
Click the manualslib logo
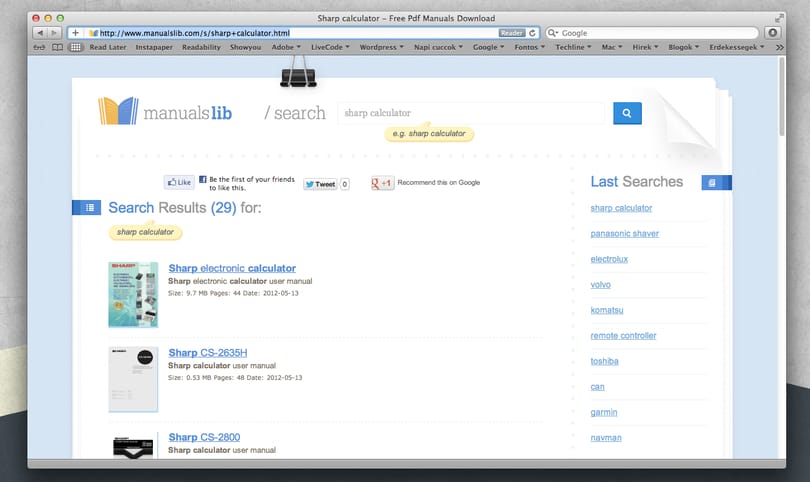(x=165, y=111)
